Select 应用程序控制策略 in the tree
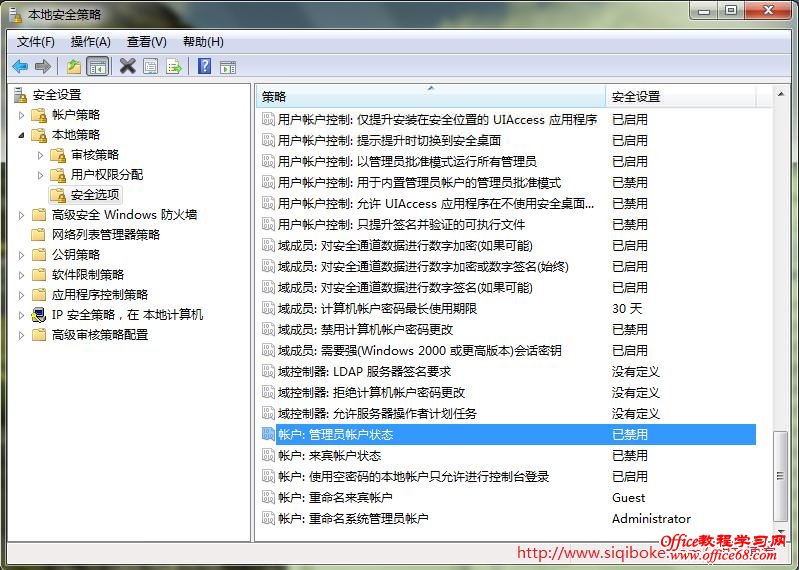The image size is (799, 570). click(100, 295)
